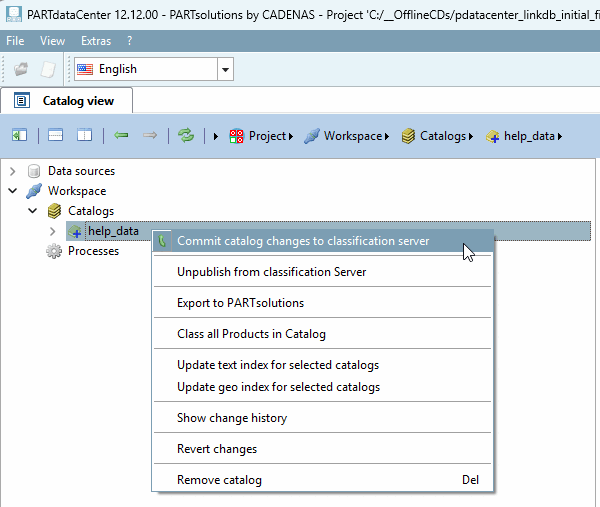Image resolution: width=600 pixels, height=507 pixels.
Task: Choose Export to PARTsolutions
Action: [322, 303]
